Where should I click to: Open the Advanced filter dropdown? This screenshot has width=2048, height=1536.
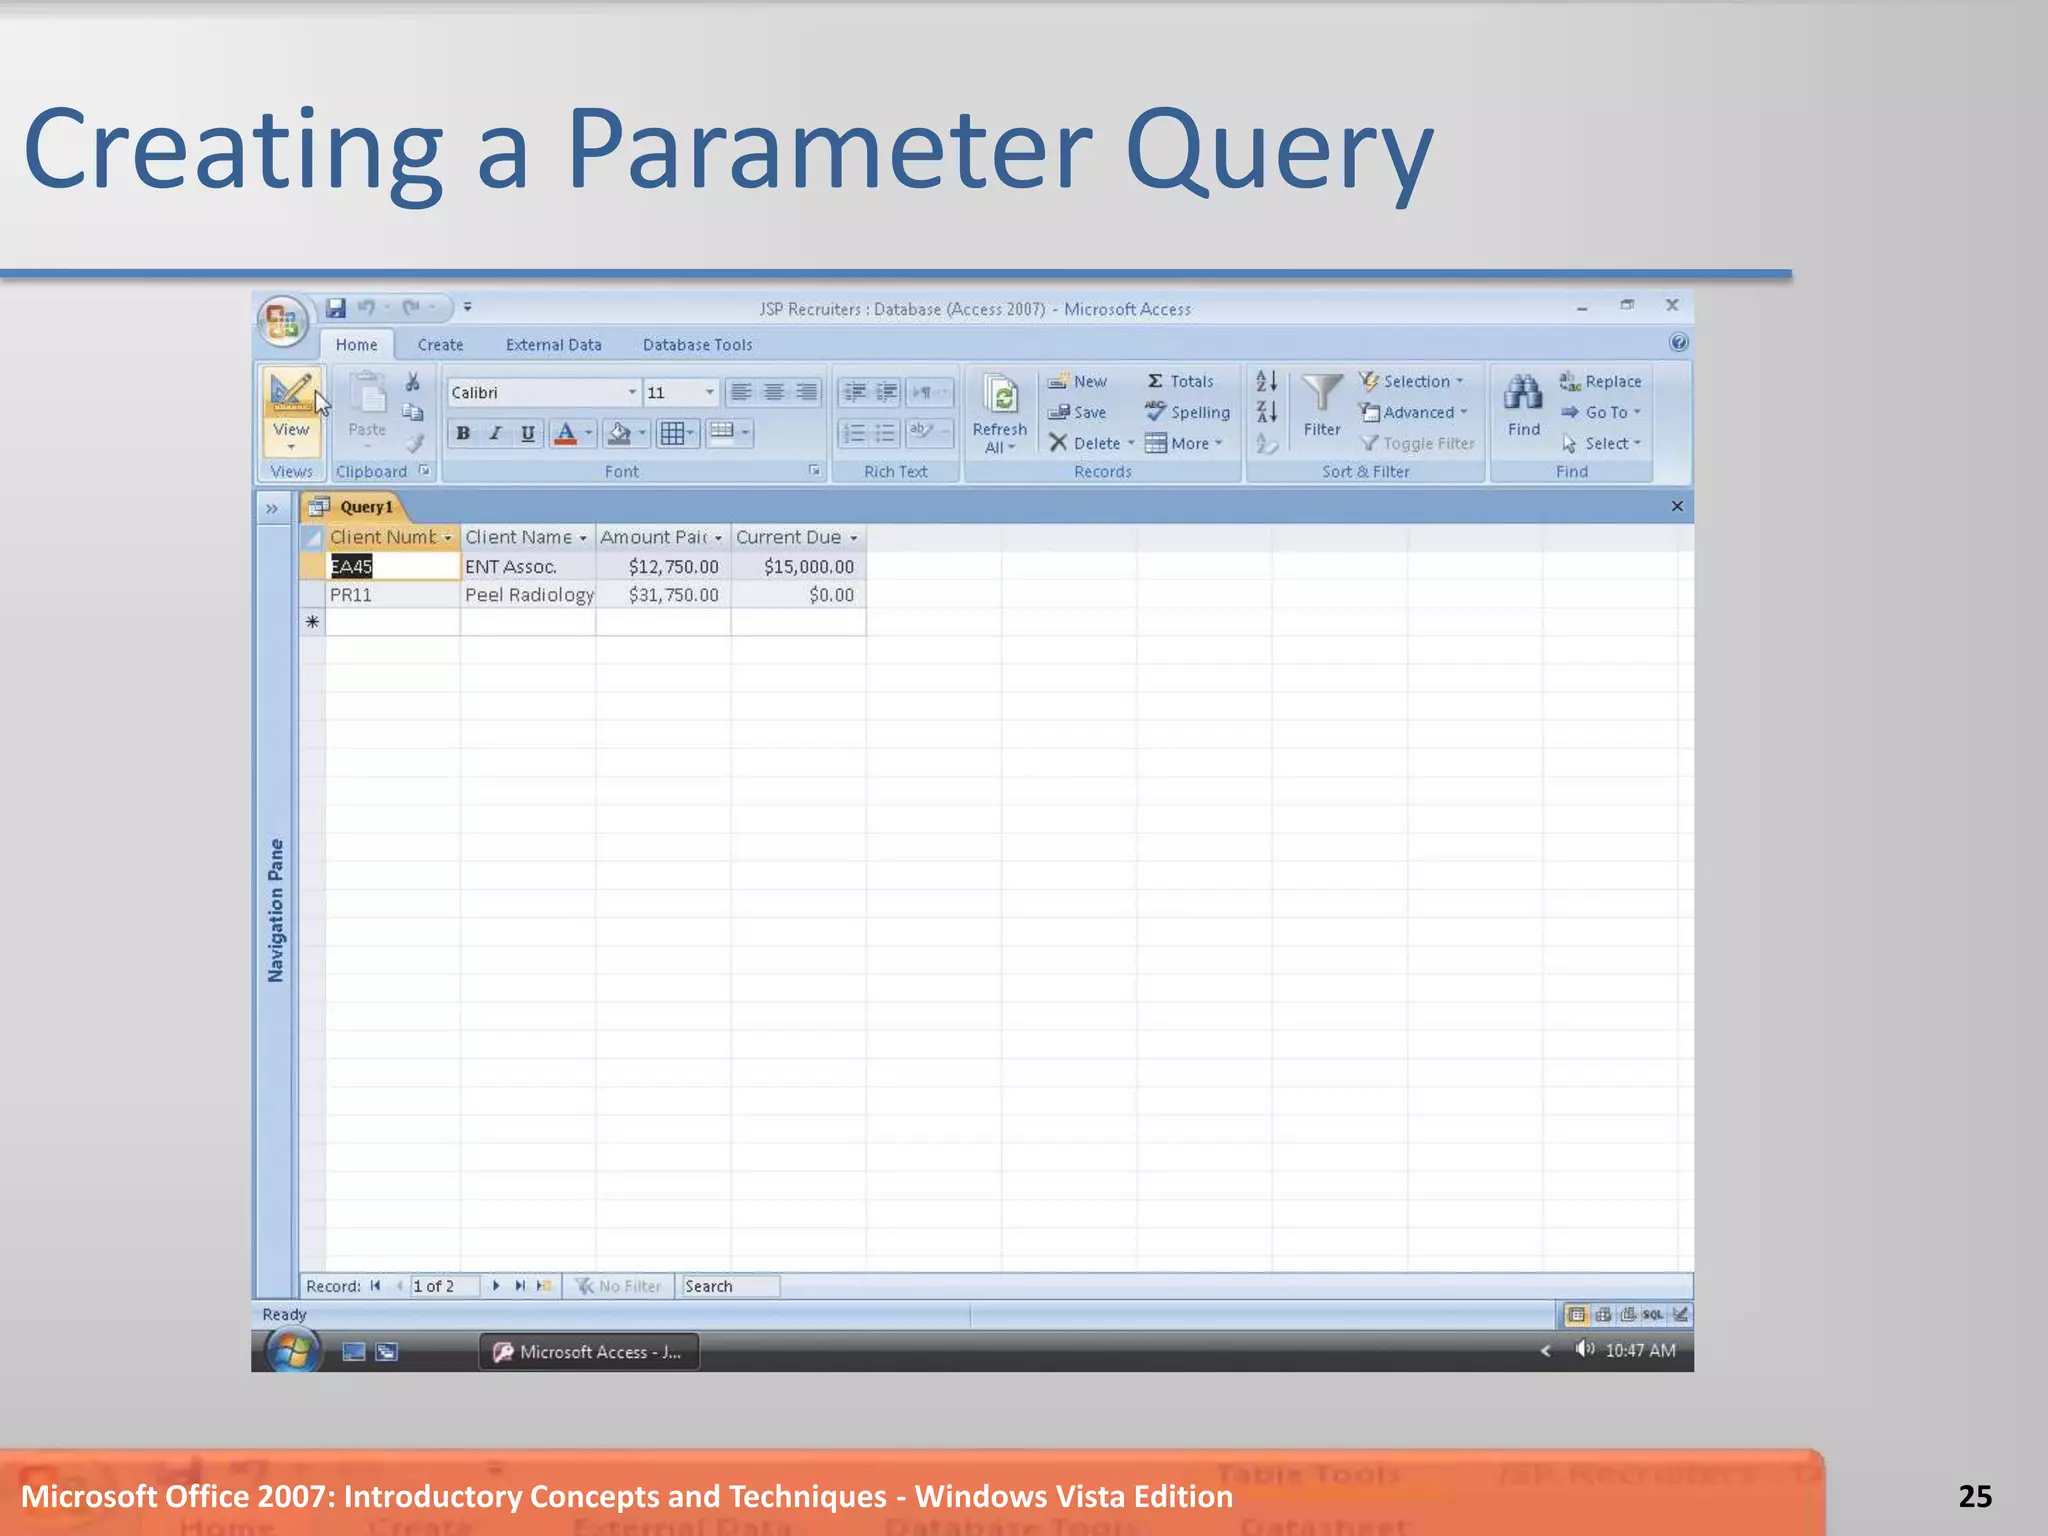click(x=1413, y=412)
